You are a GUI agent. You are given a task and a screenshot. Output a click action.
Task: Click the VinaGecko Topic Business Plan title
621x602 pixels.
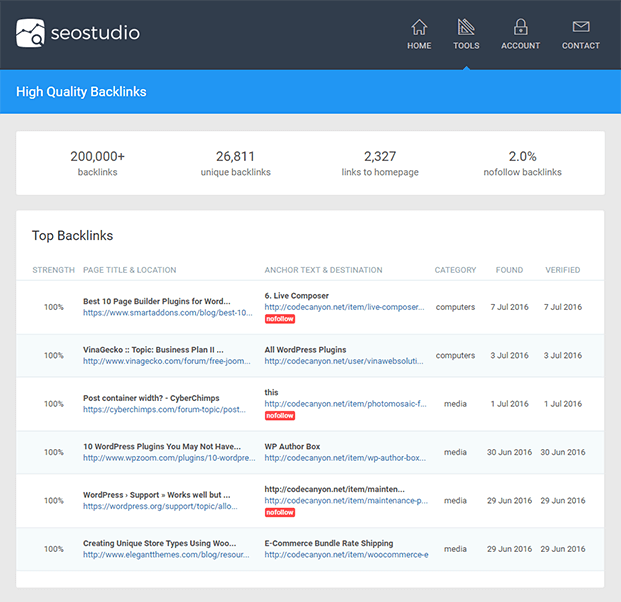[153, 350]
